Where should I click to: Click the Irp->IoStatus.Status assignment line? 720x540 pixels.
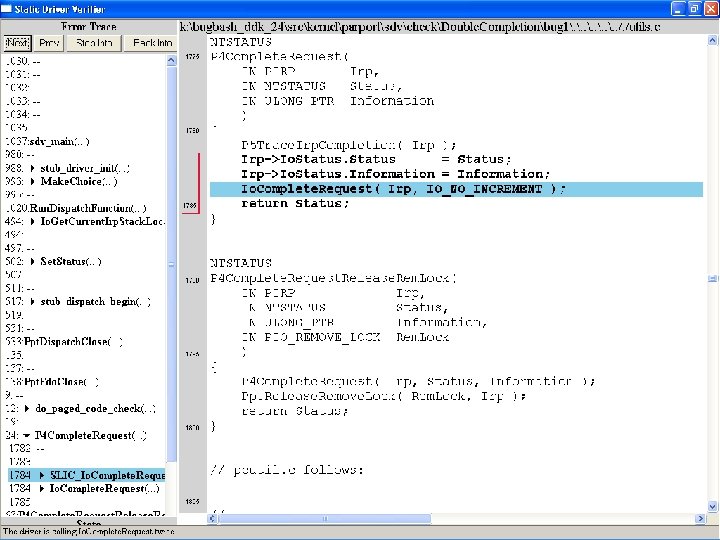[376, 159]
